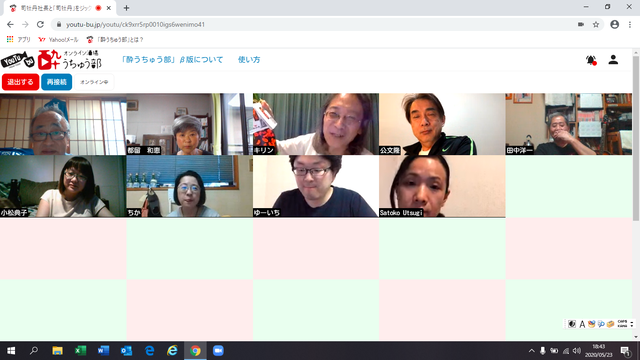Open the 「酔うちゅう部」β版について link

[172, 60]
